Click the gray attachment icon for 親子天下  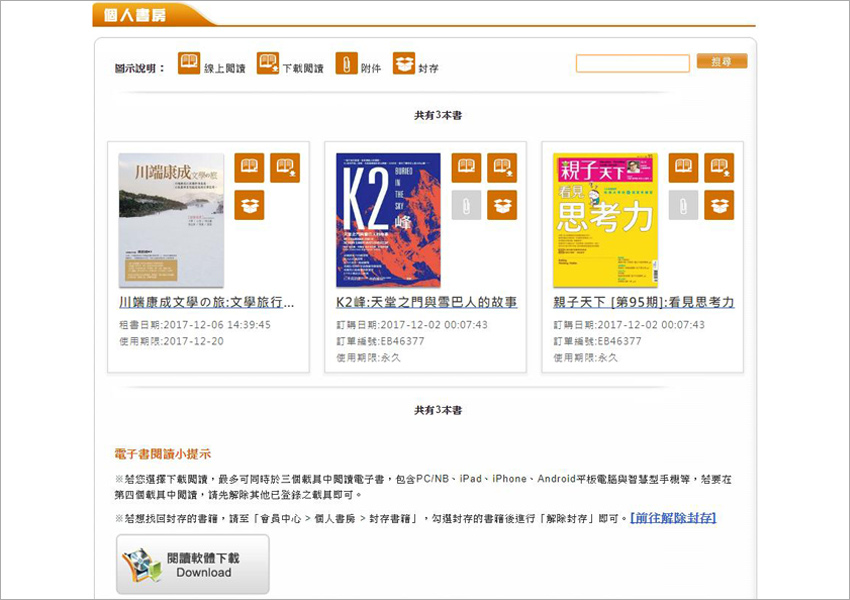point(683,205)
